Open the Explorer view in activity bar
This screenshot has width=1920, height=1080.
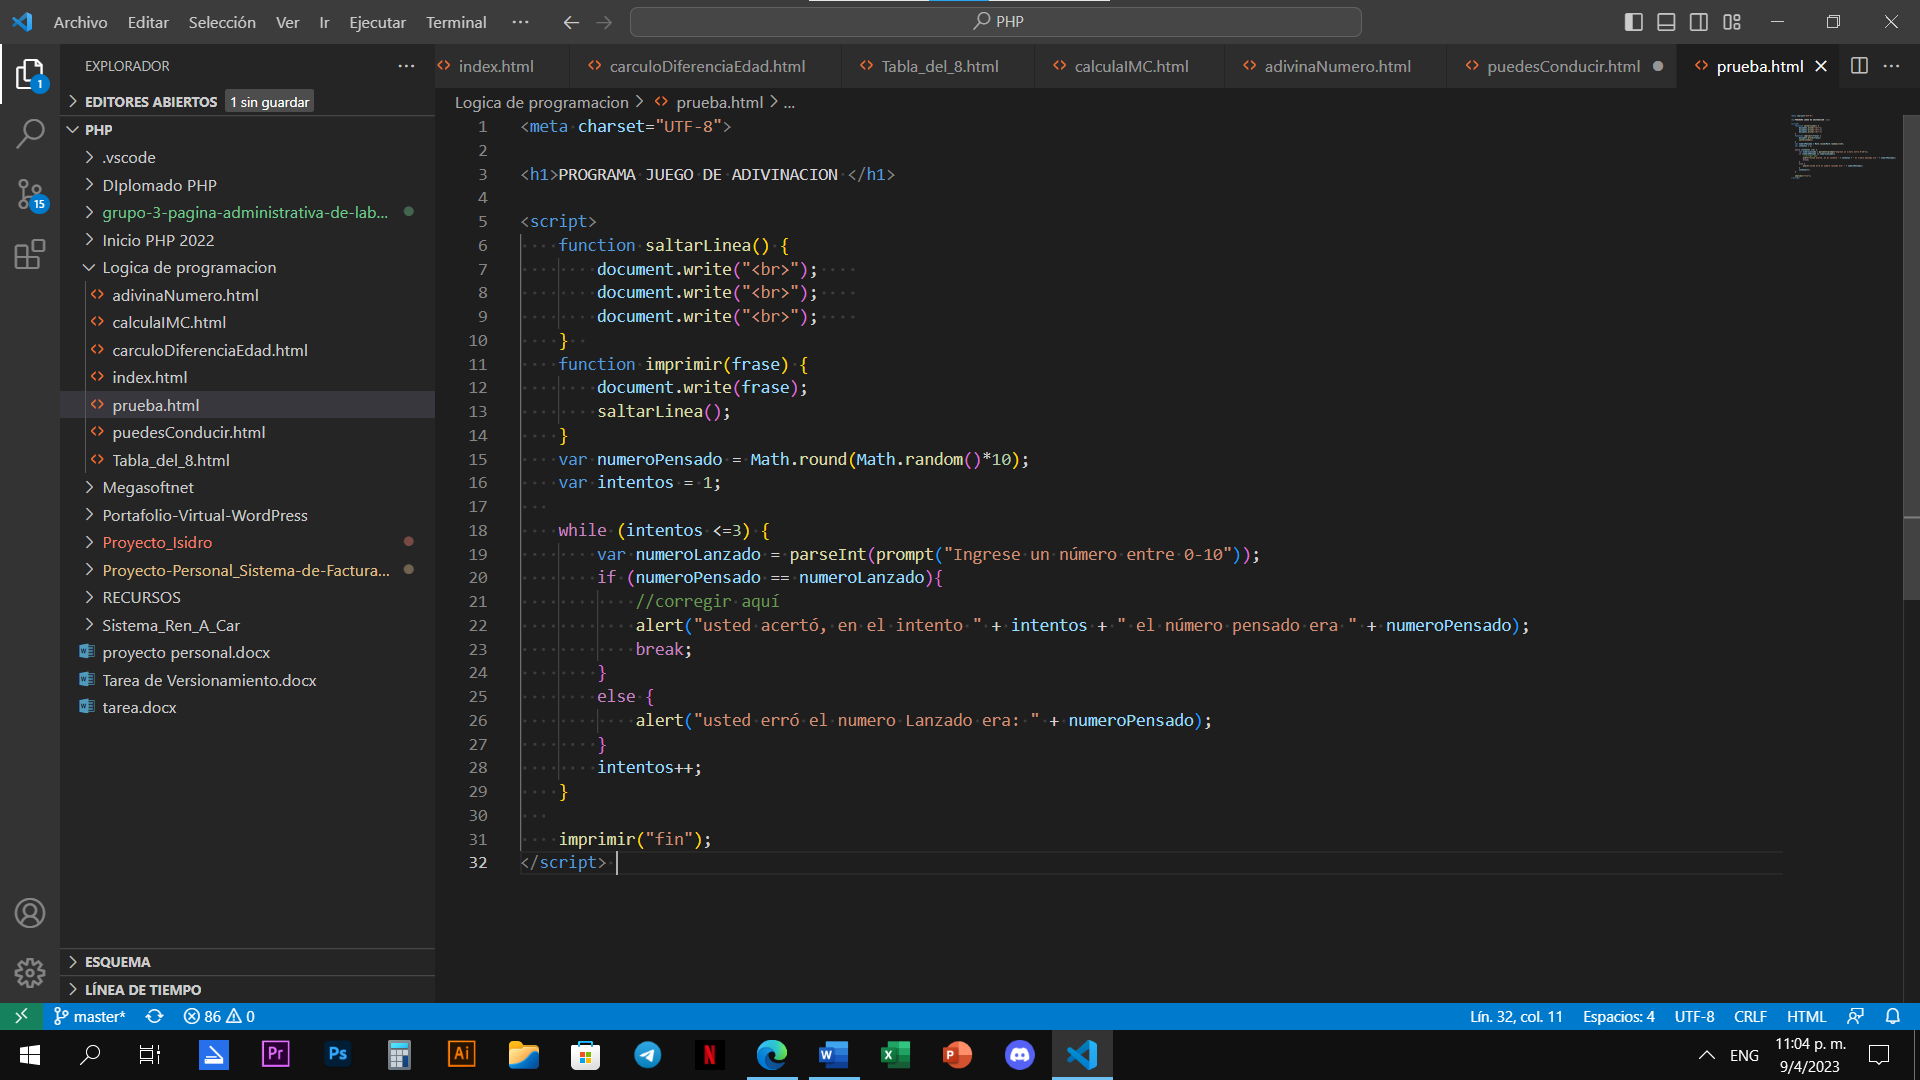(x=30, y=75)
